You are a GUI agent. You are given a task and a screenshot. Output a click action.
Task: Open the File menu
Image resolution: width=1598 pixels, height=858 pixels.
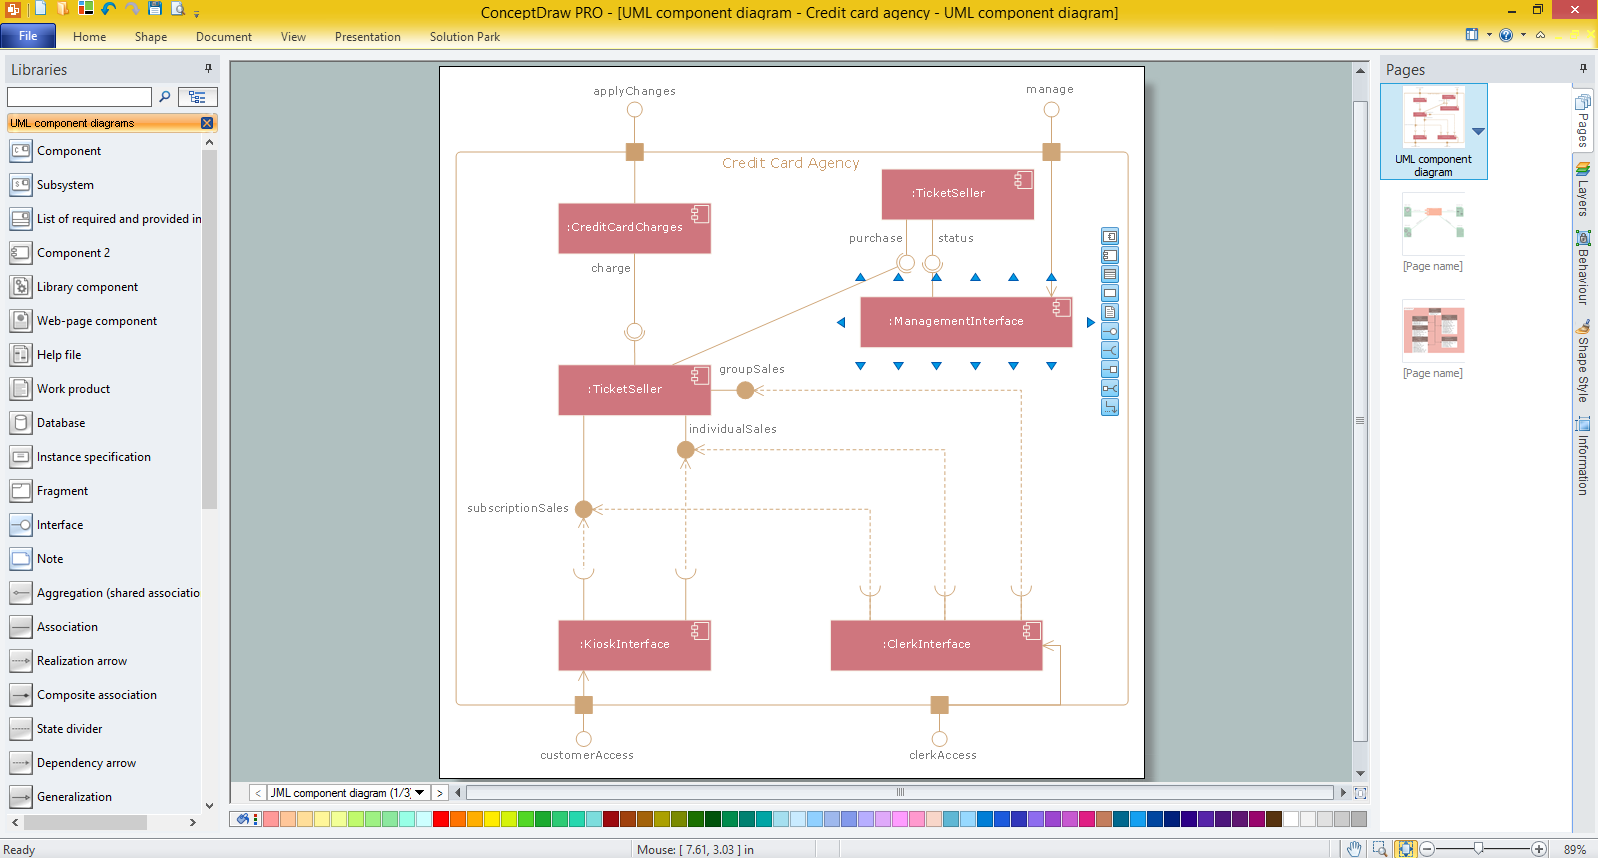tap(28, 36)
